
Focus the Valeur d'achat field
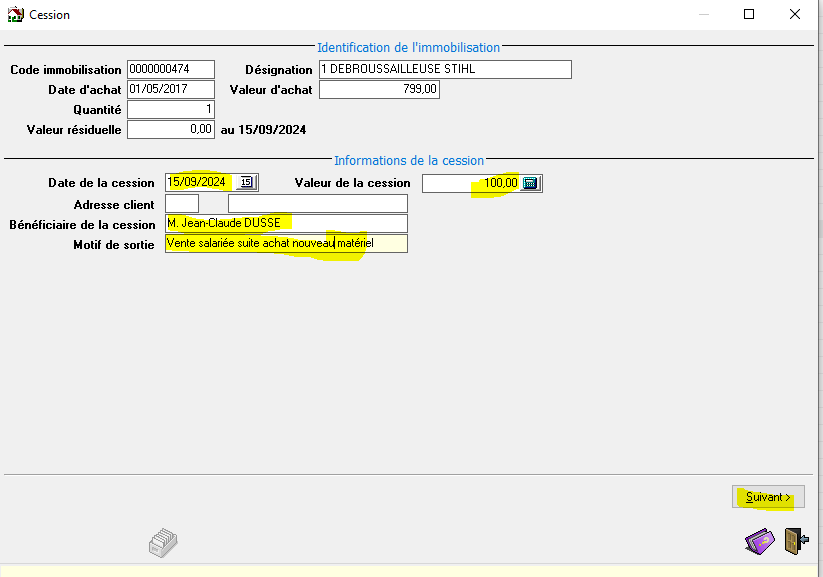click(379, 89)
